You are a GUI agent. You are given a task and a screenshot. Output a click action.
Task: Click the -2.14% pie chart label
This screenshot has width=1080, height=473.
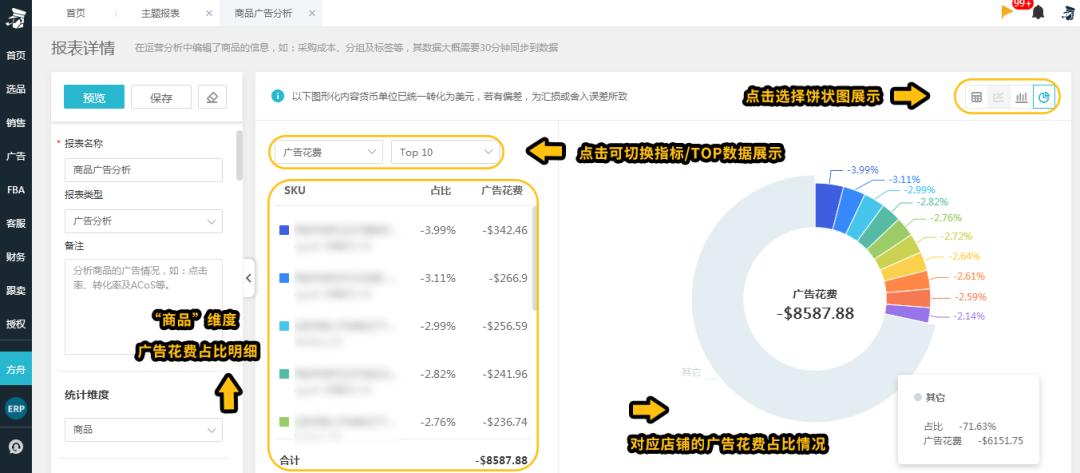tap(968, 316)
